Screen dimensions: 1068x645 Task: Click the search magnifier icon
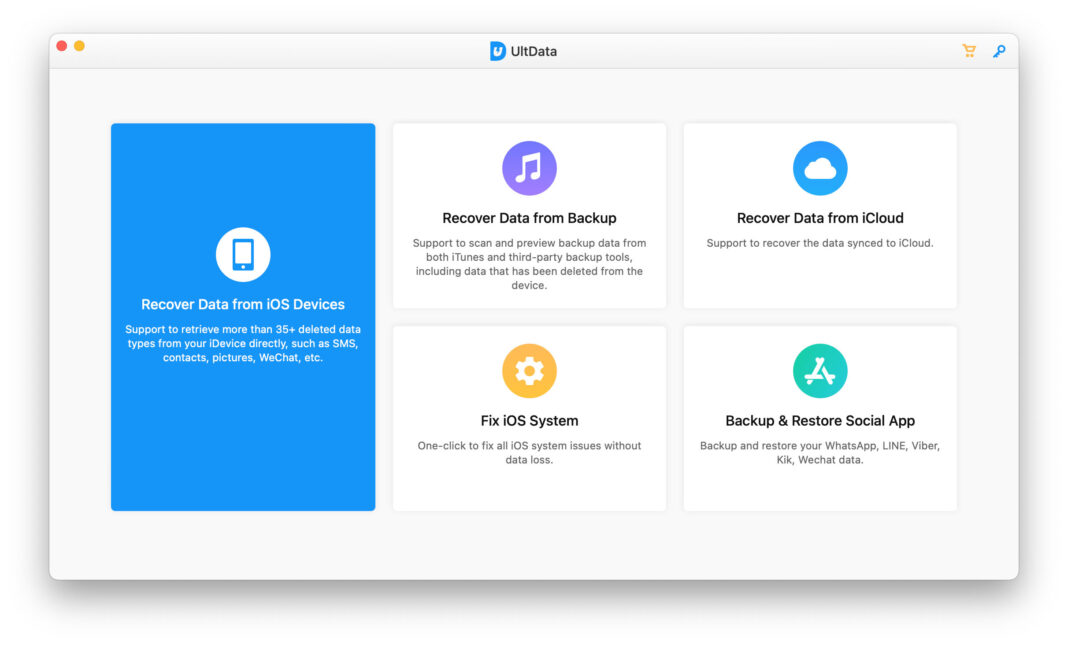click(x=999, y=50)
